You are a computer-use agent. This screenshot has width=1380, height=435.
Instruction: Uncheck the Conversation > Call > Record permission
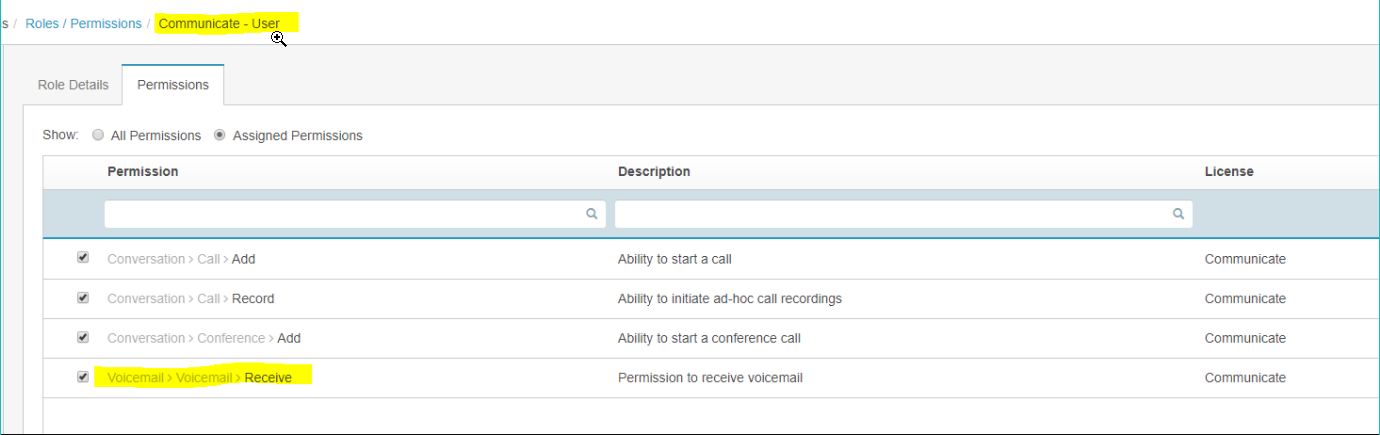point(83,298)
